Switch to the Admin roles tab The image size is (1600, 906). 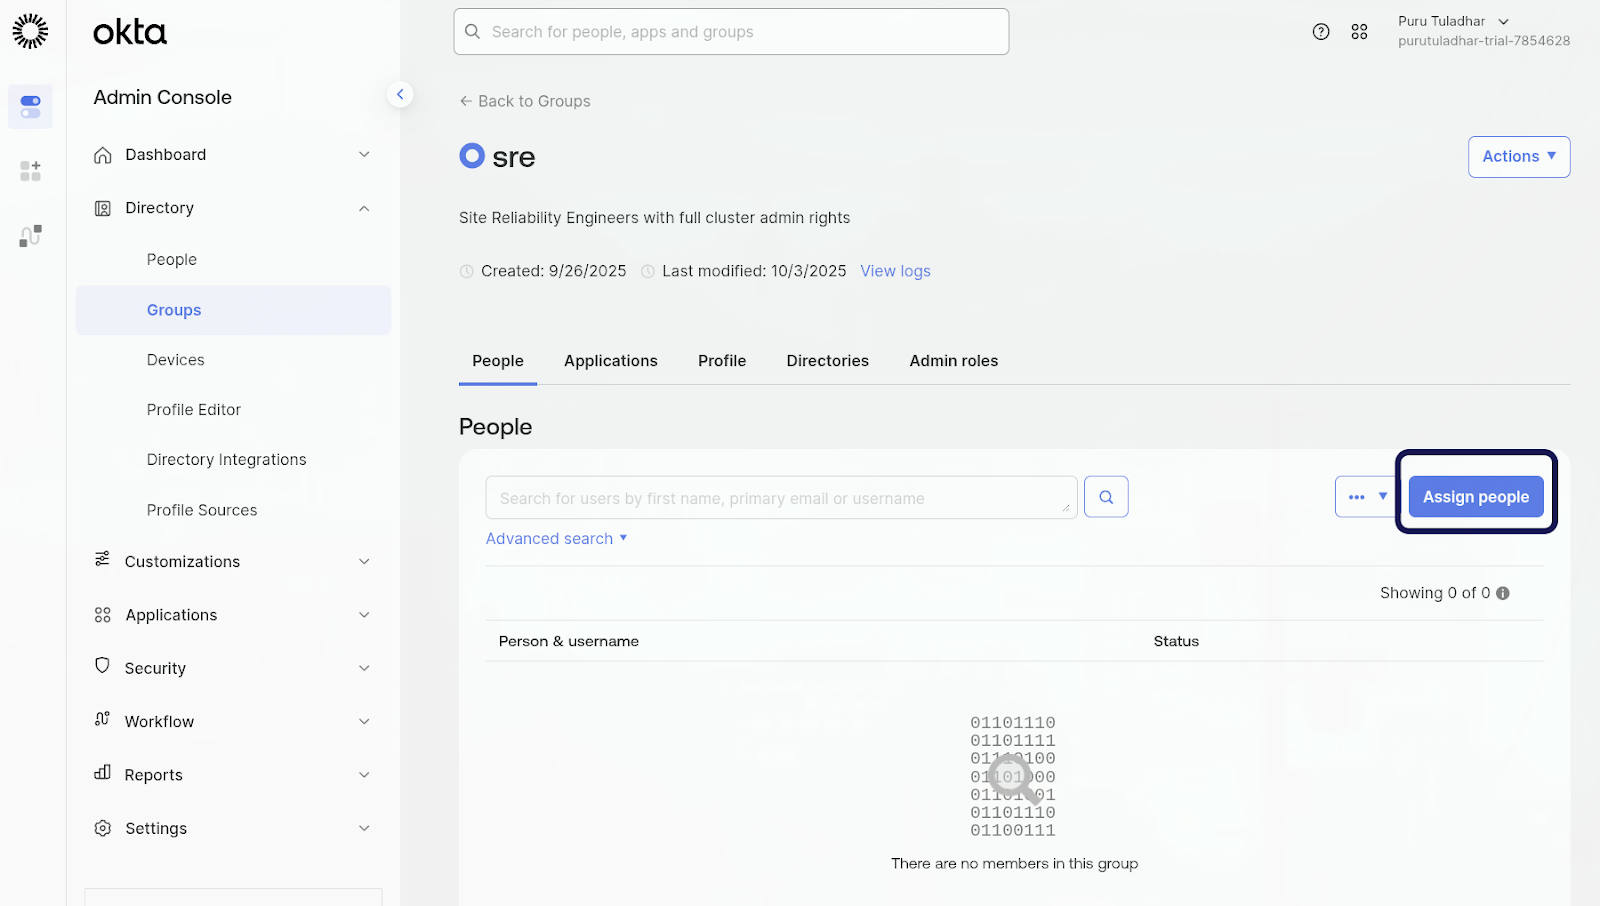pos(953,361)
